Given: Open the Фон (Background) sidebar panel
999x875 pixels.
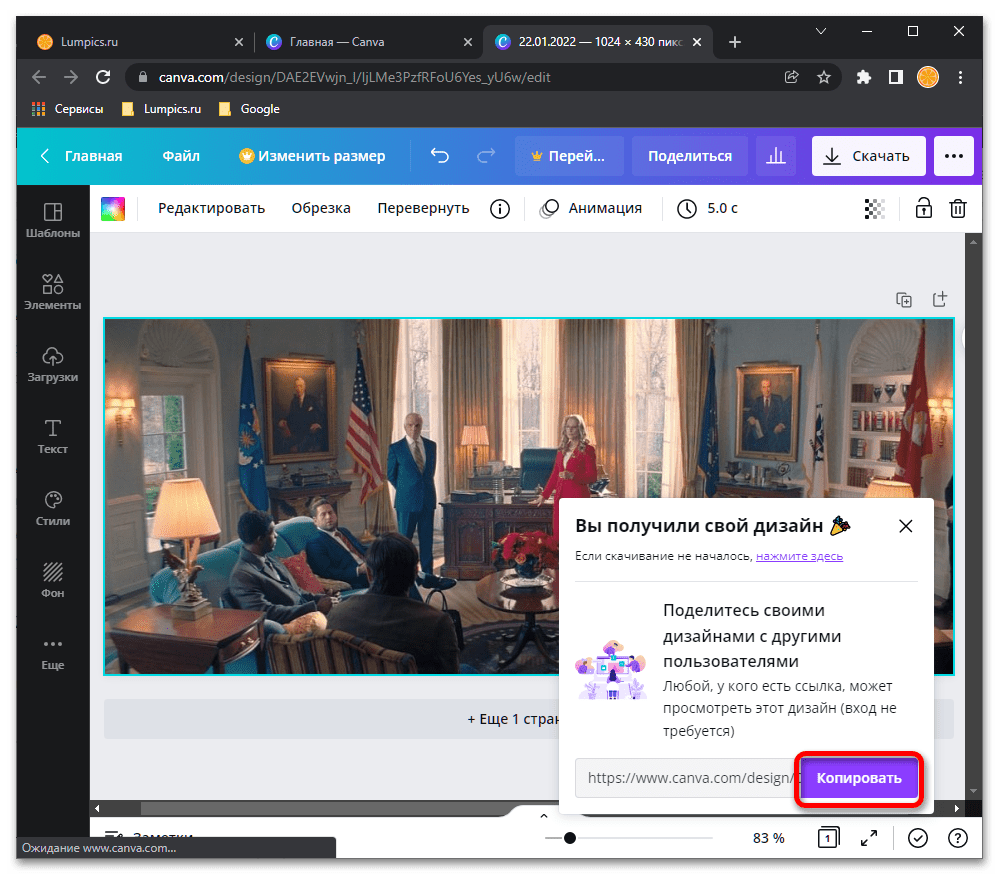Looking at the screenshot, I should [x=53, y=580].
